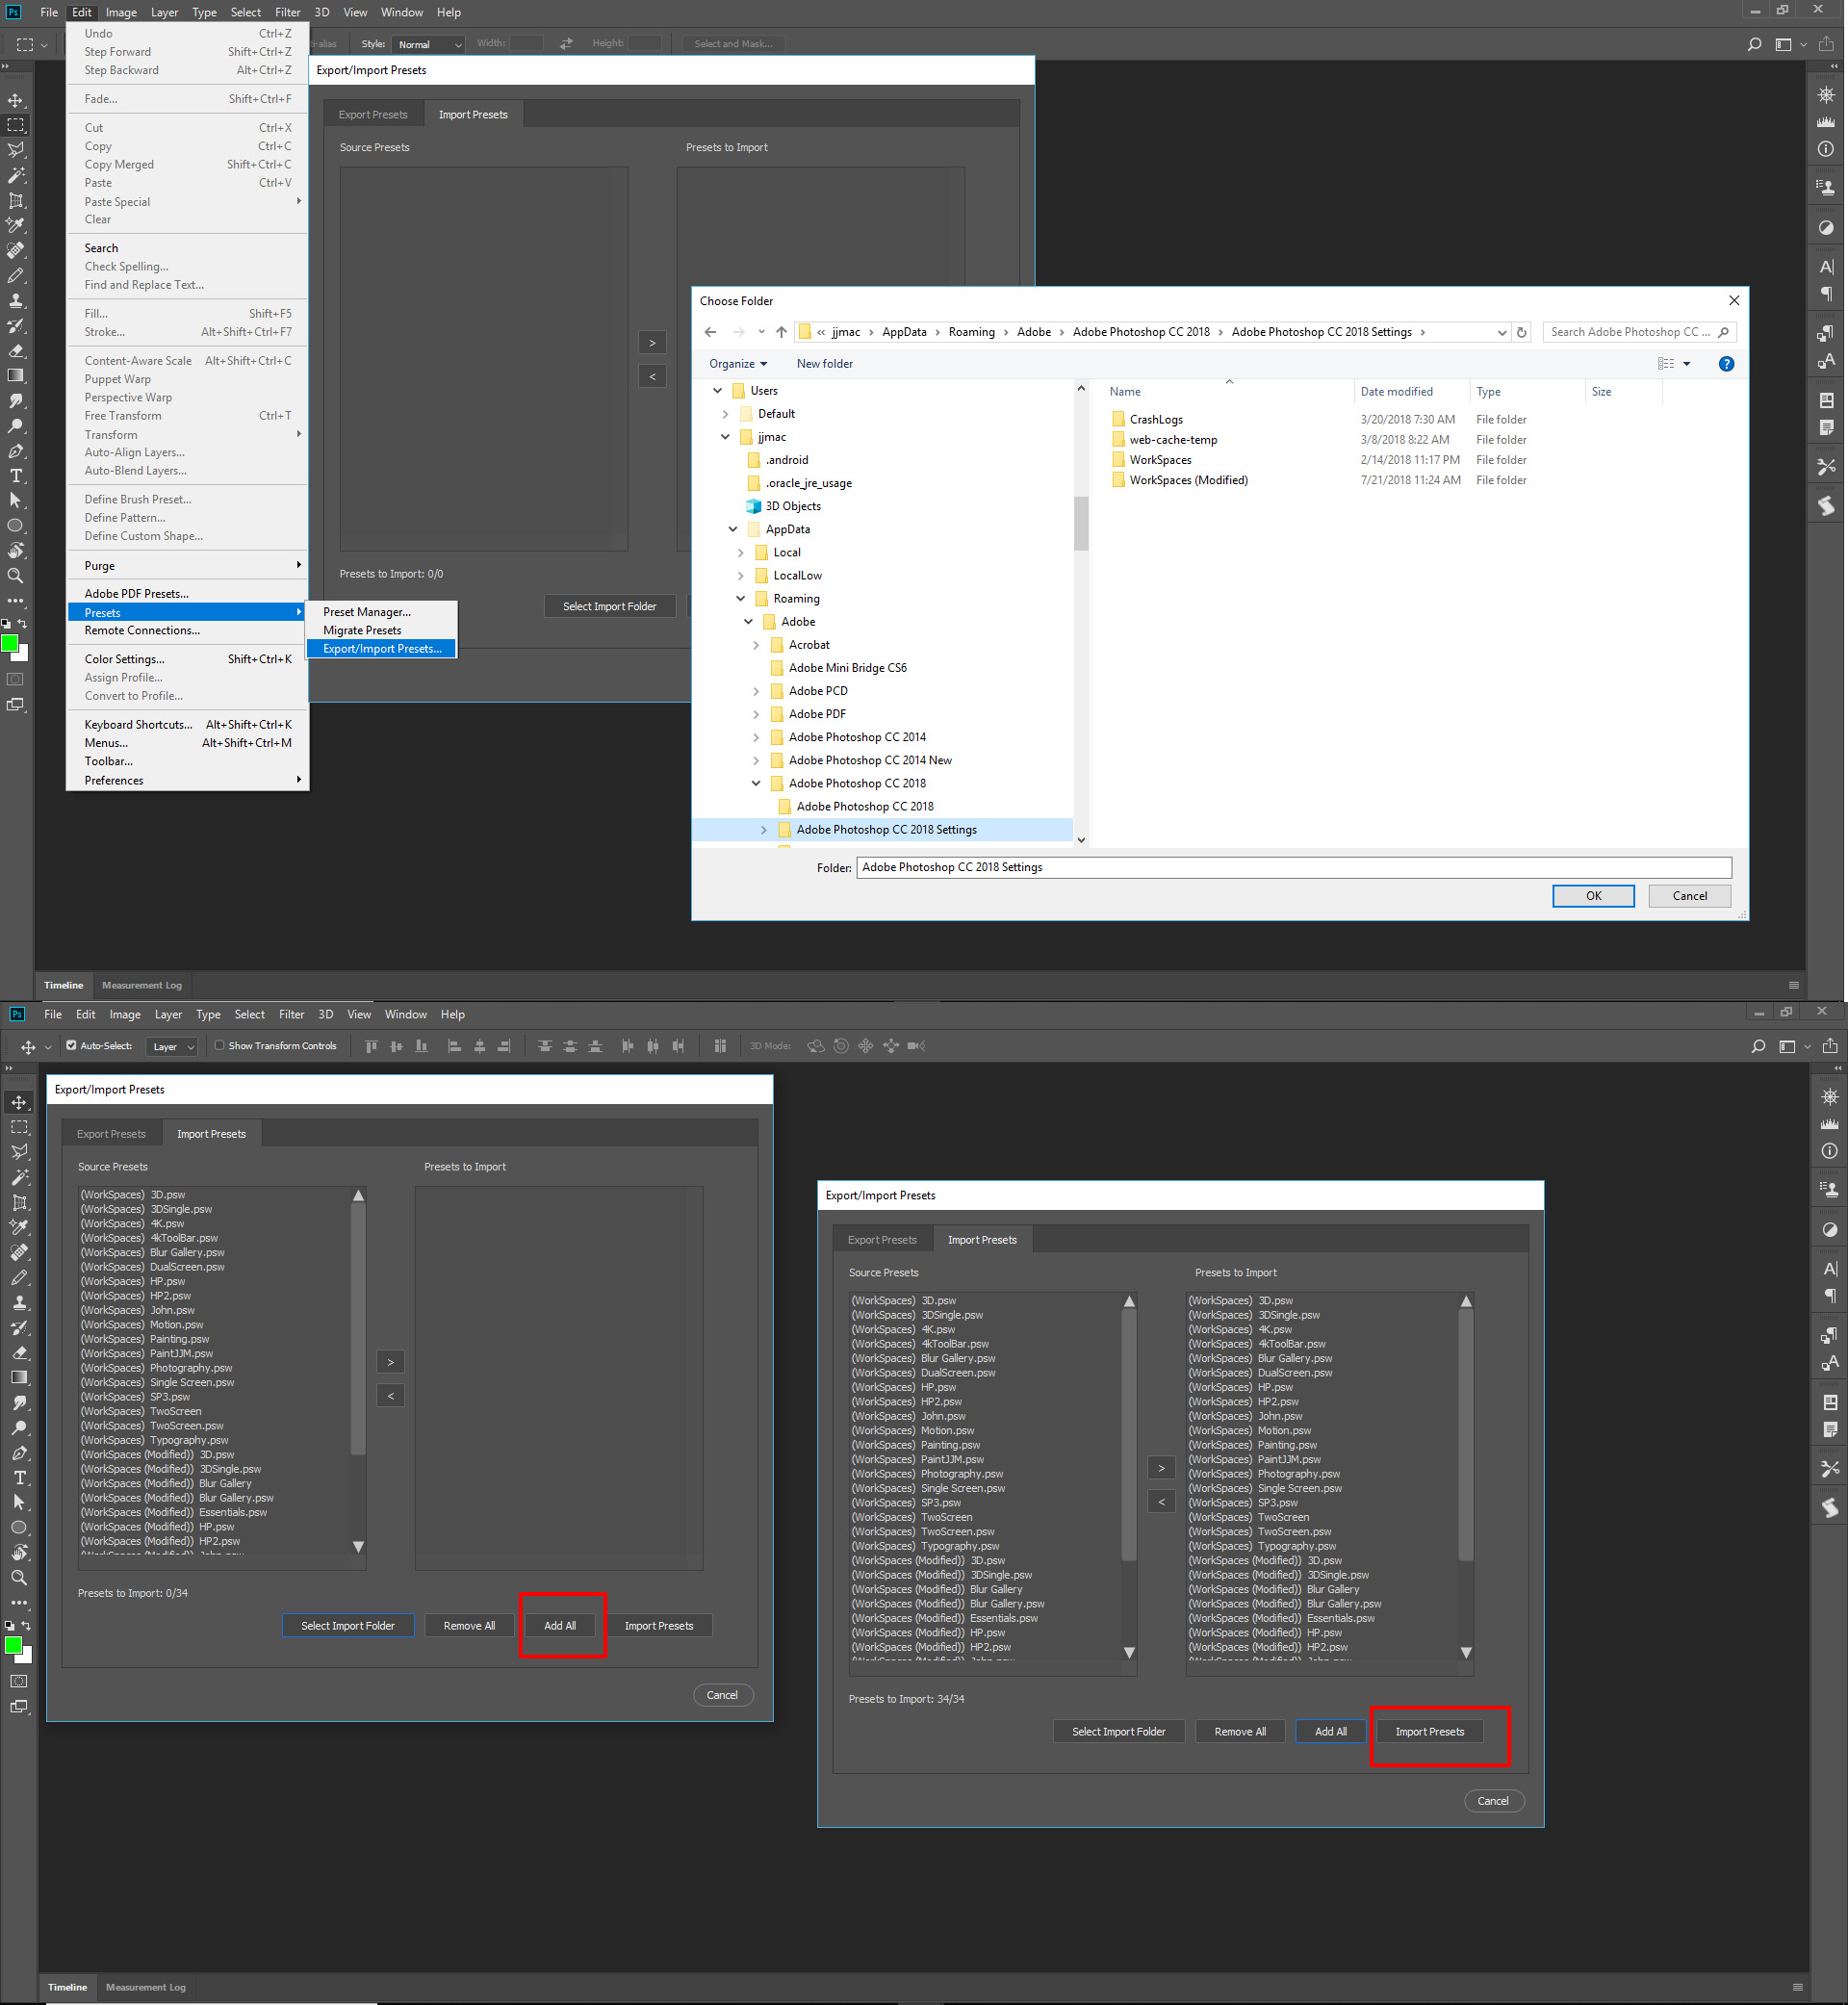Expand the LocalLow folder node
This screenshot has height=2005, width=1848.
pyautogui.click(x=740, y=576)
